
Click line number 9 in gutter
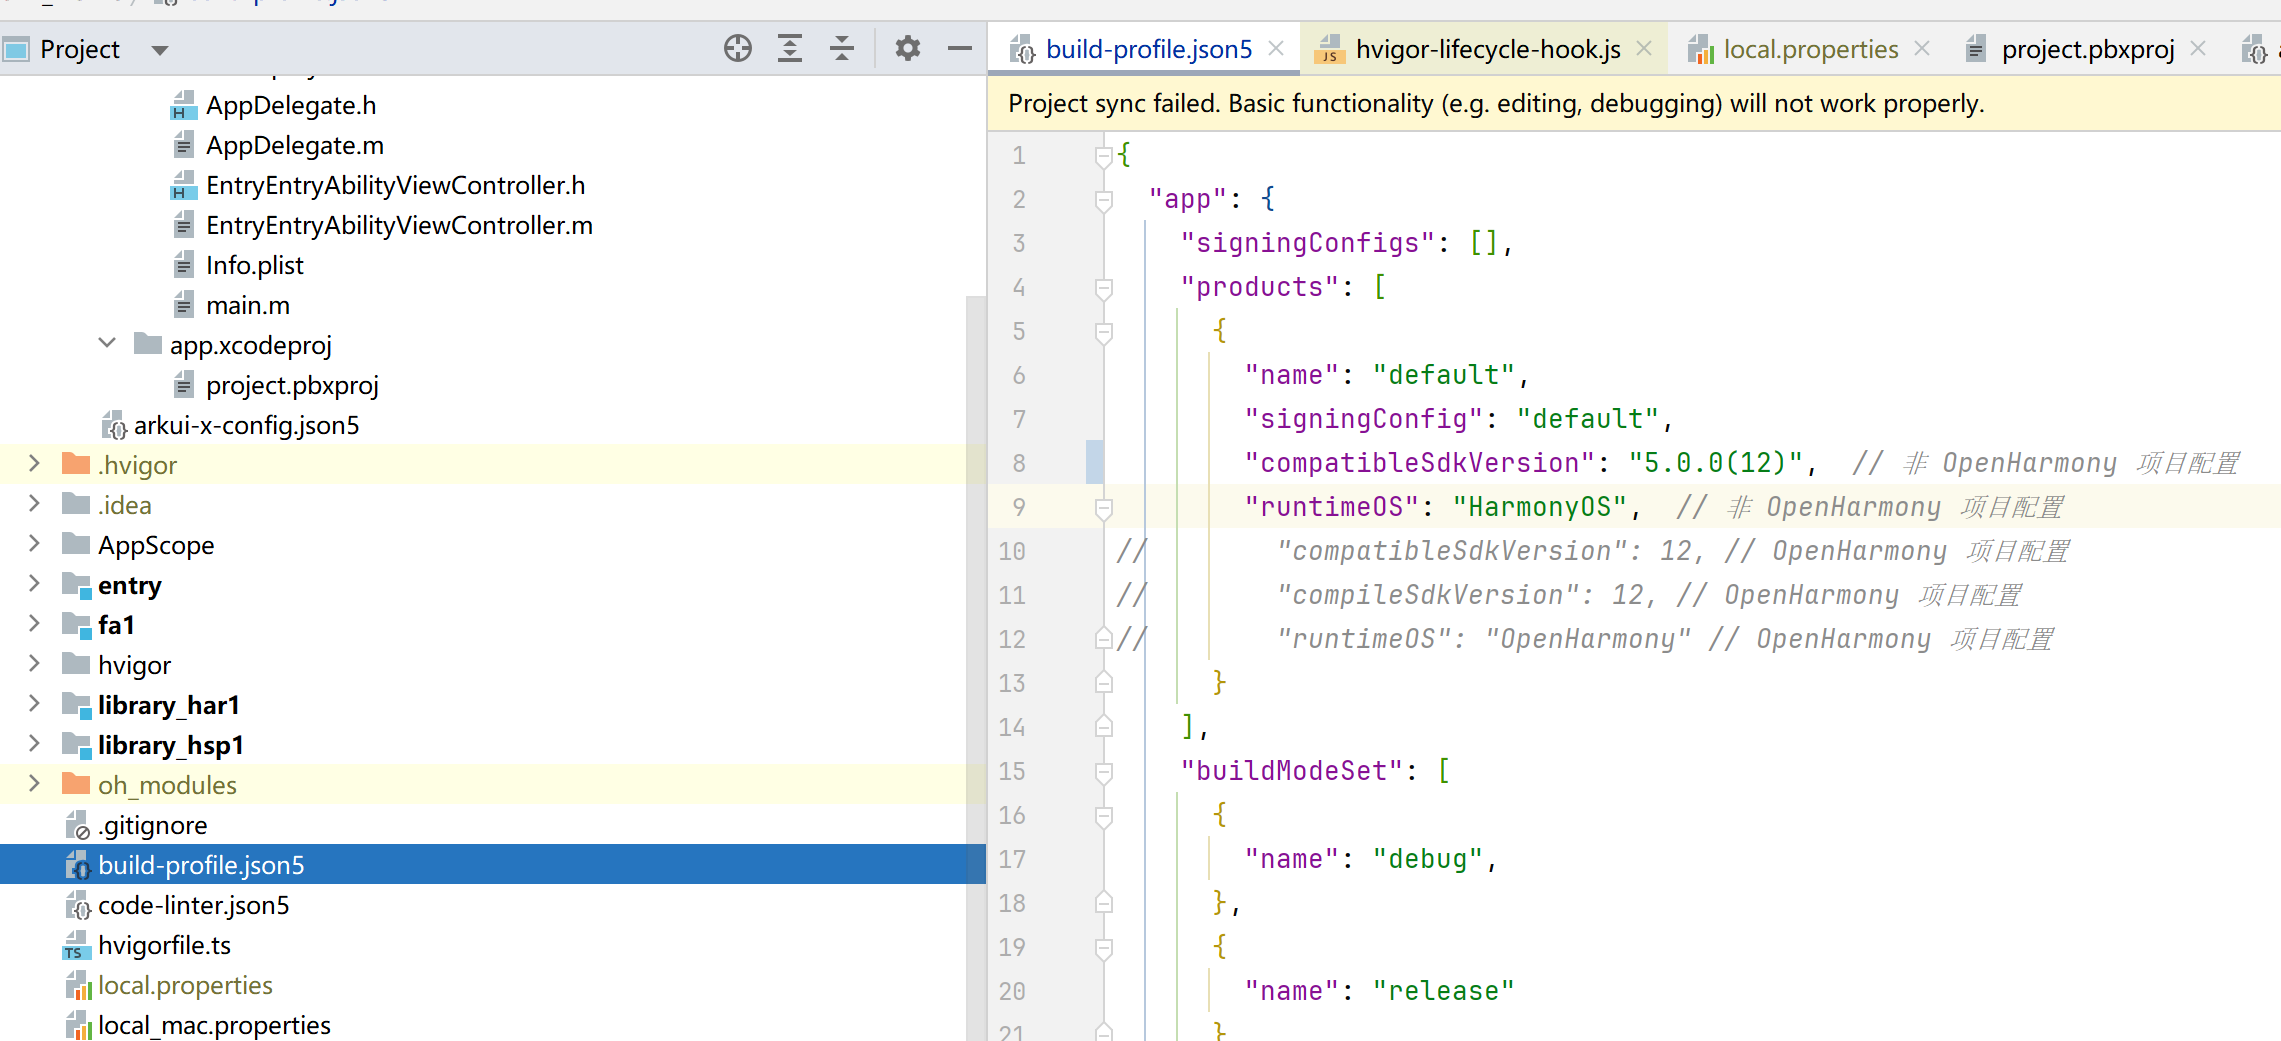point(1018,507)
